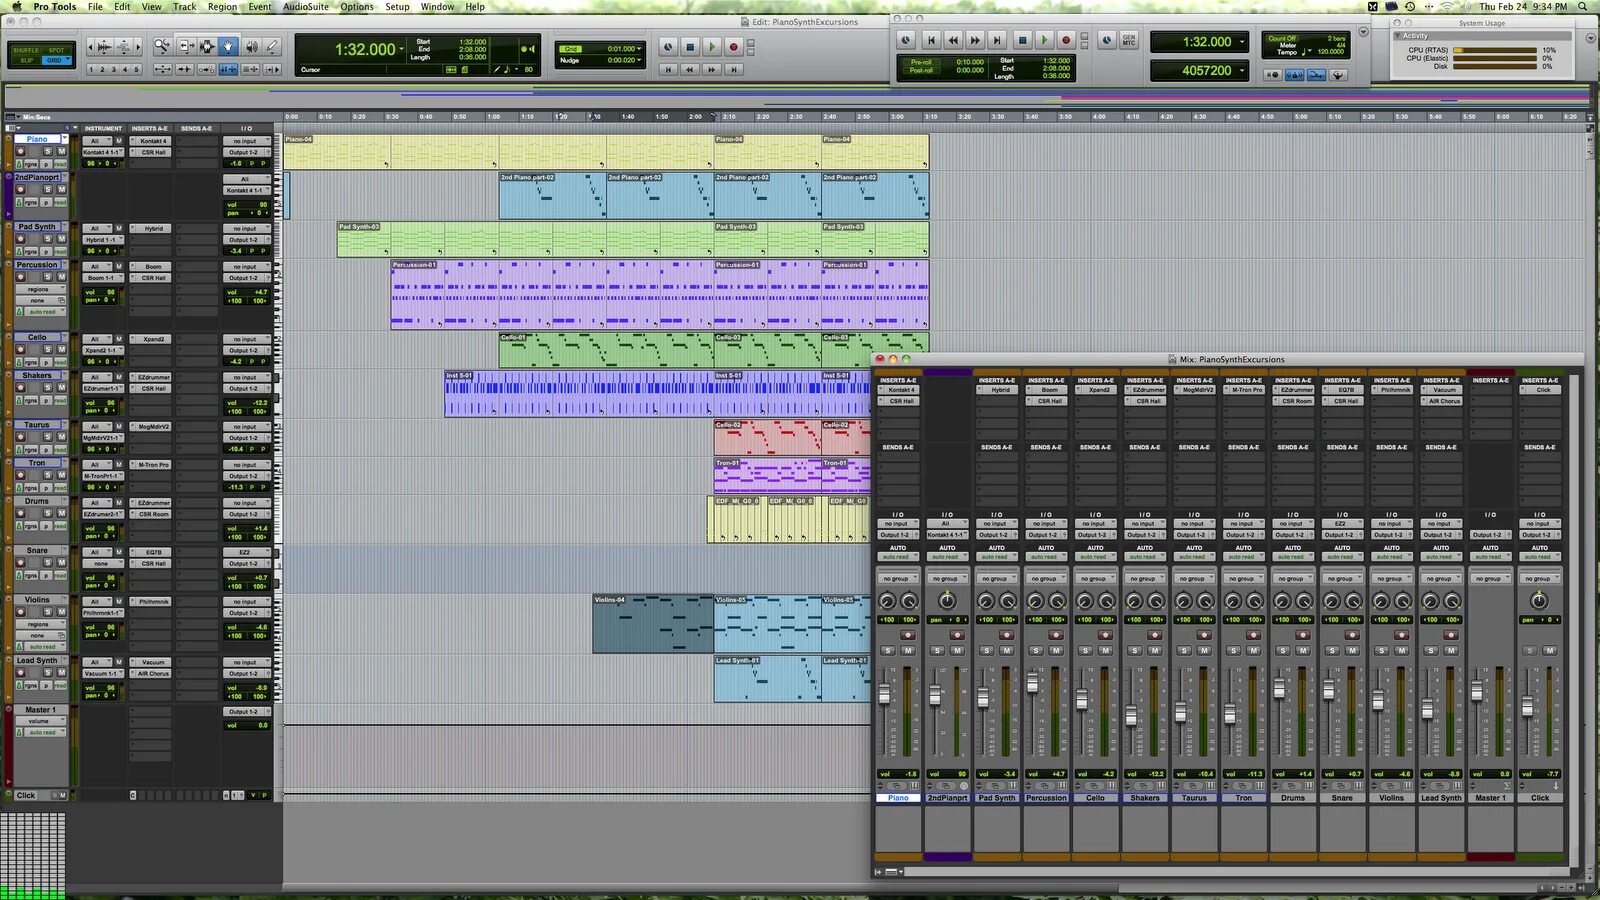Click Stop in the Edit window toolbar
This screenshot has width=1600, height=900.
coord(689,47)
